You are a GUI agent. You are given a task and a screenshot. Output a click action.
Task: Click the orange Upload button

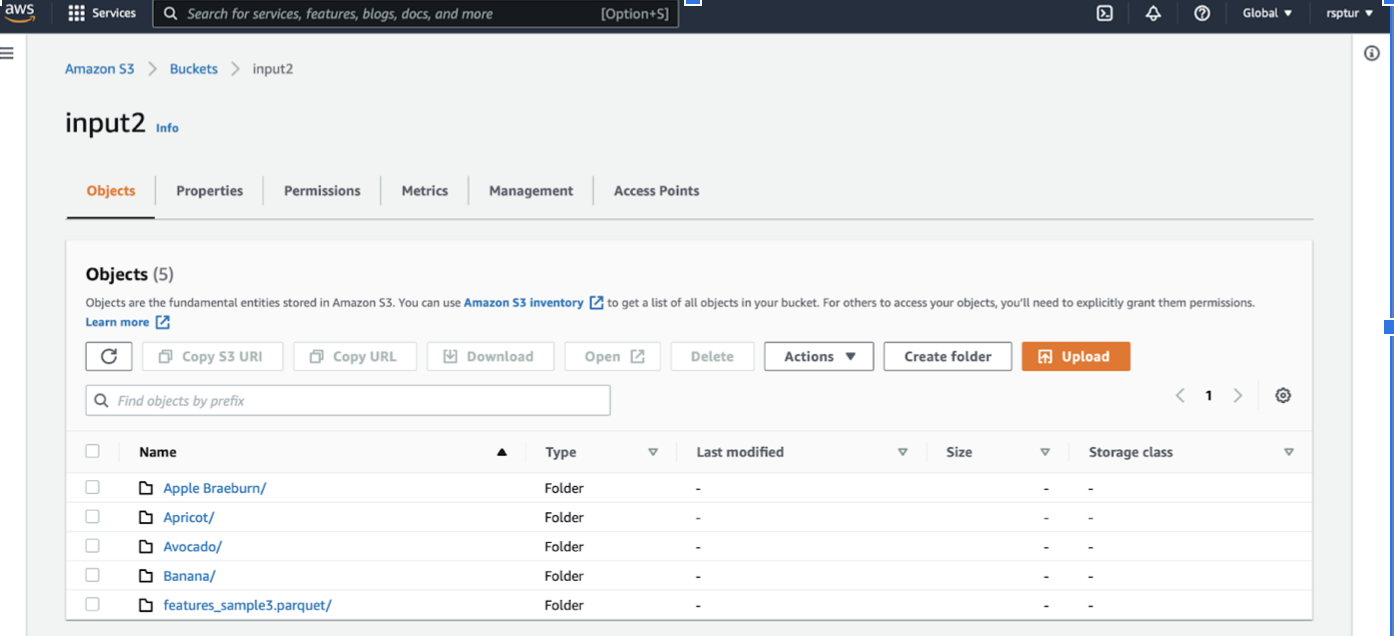1076,356
